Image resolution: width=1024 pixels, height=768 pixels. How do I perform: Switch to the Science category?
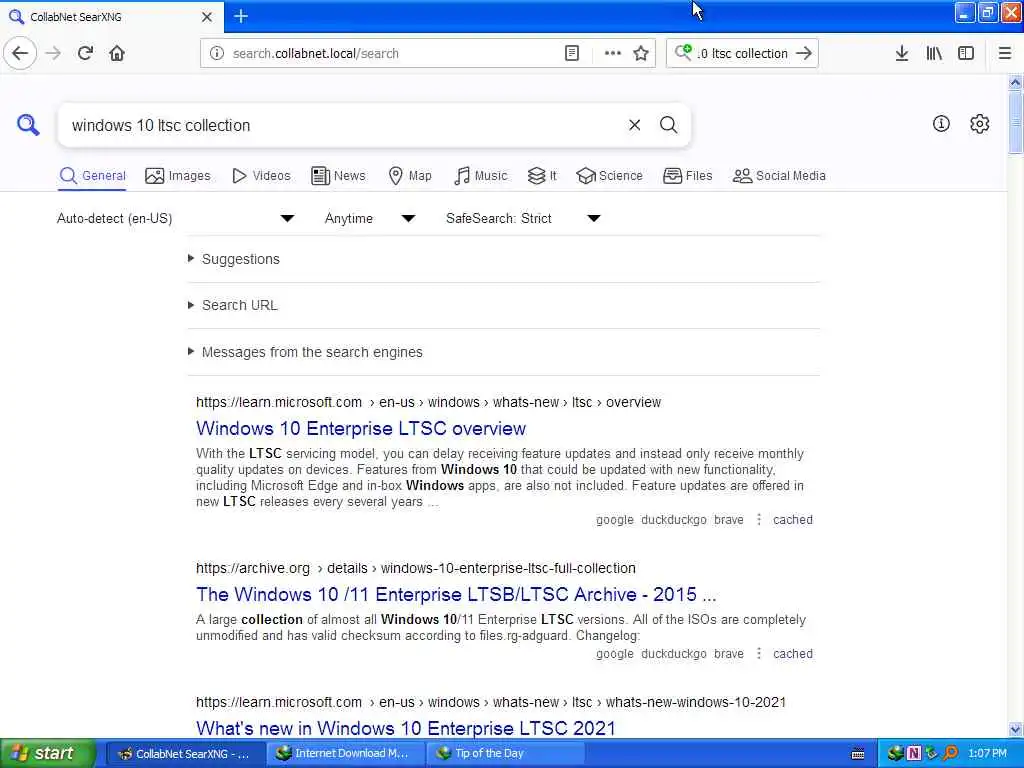click(609, 176)
